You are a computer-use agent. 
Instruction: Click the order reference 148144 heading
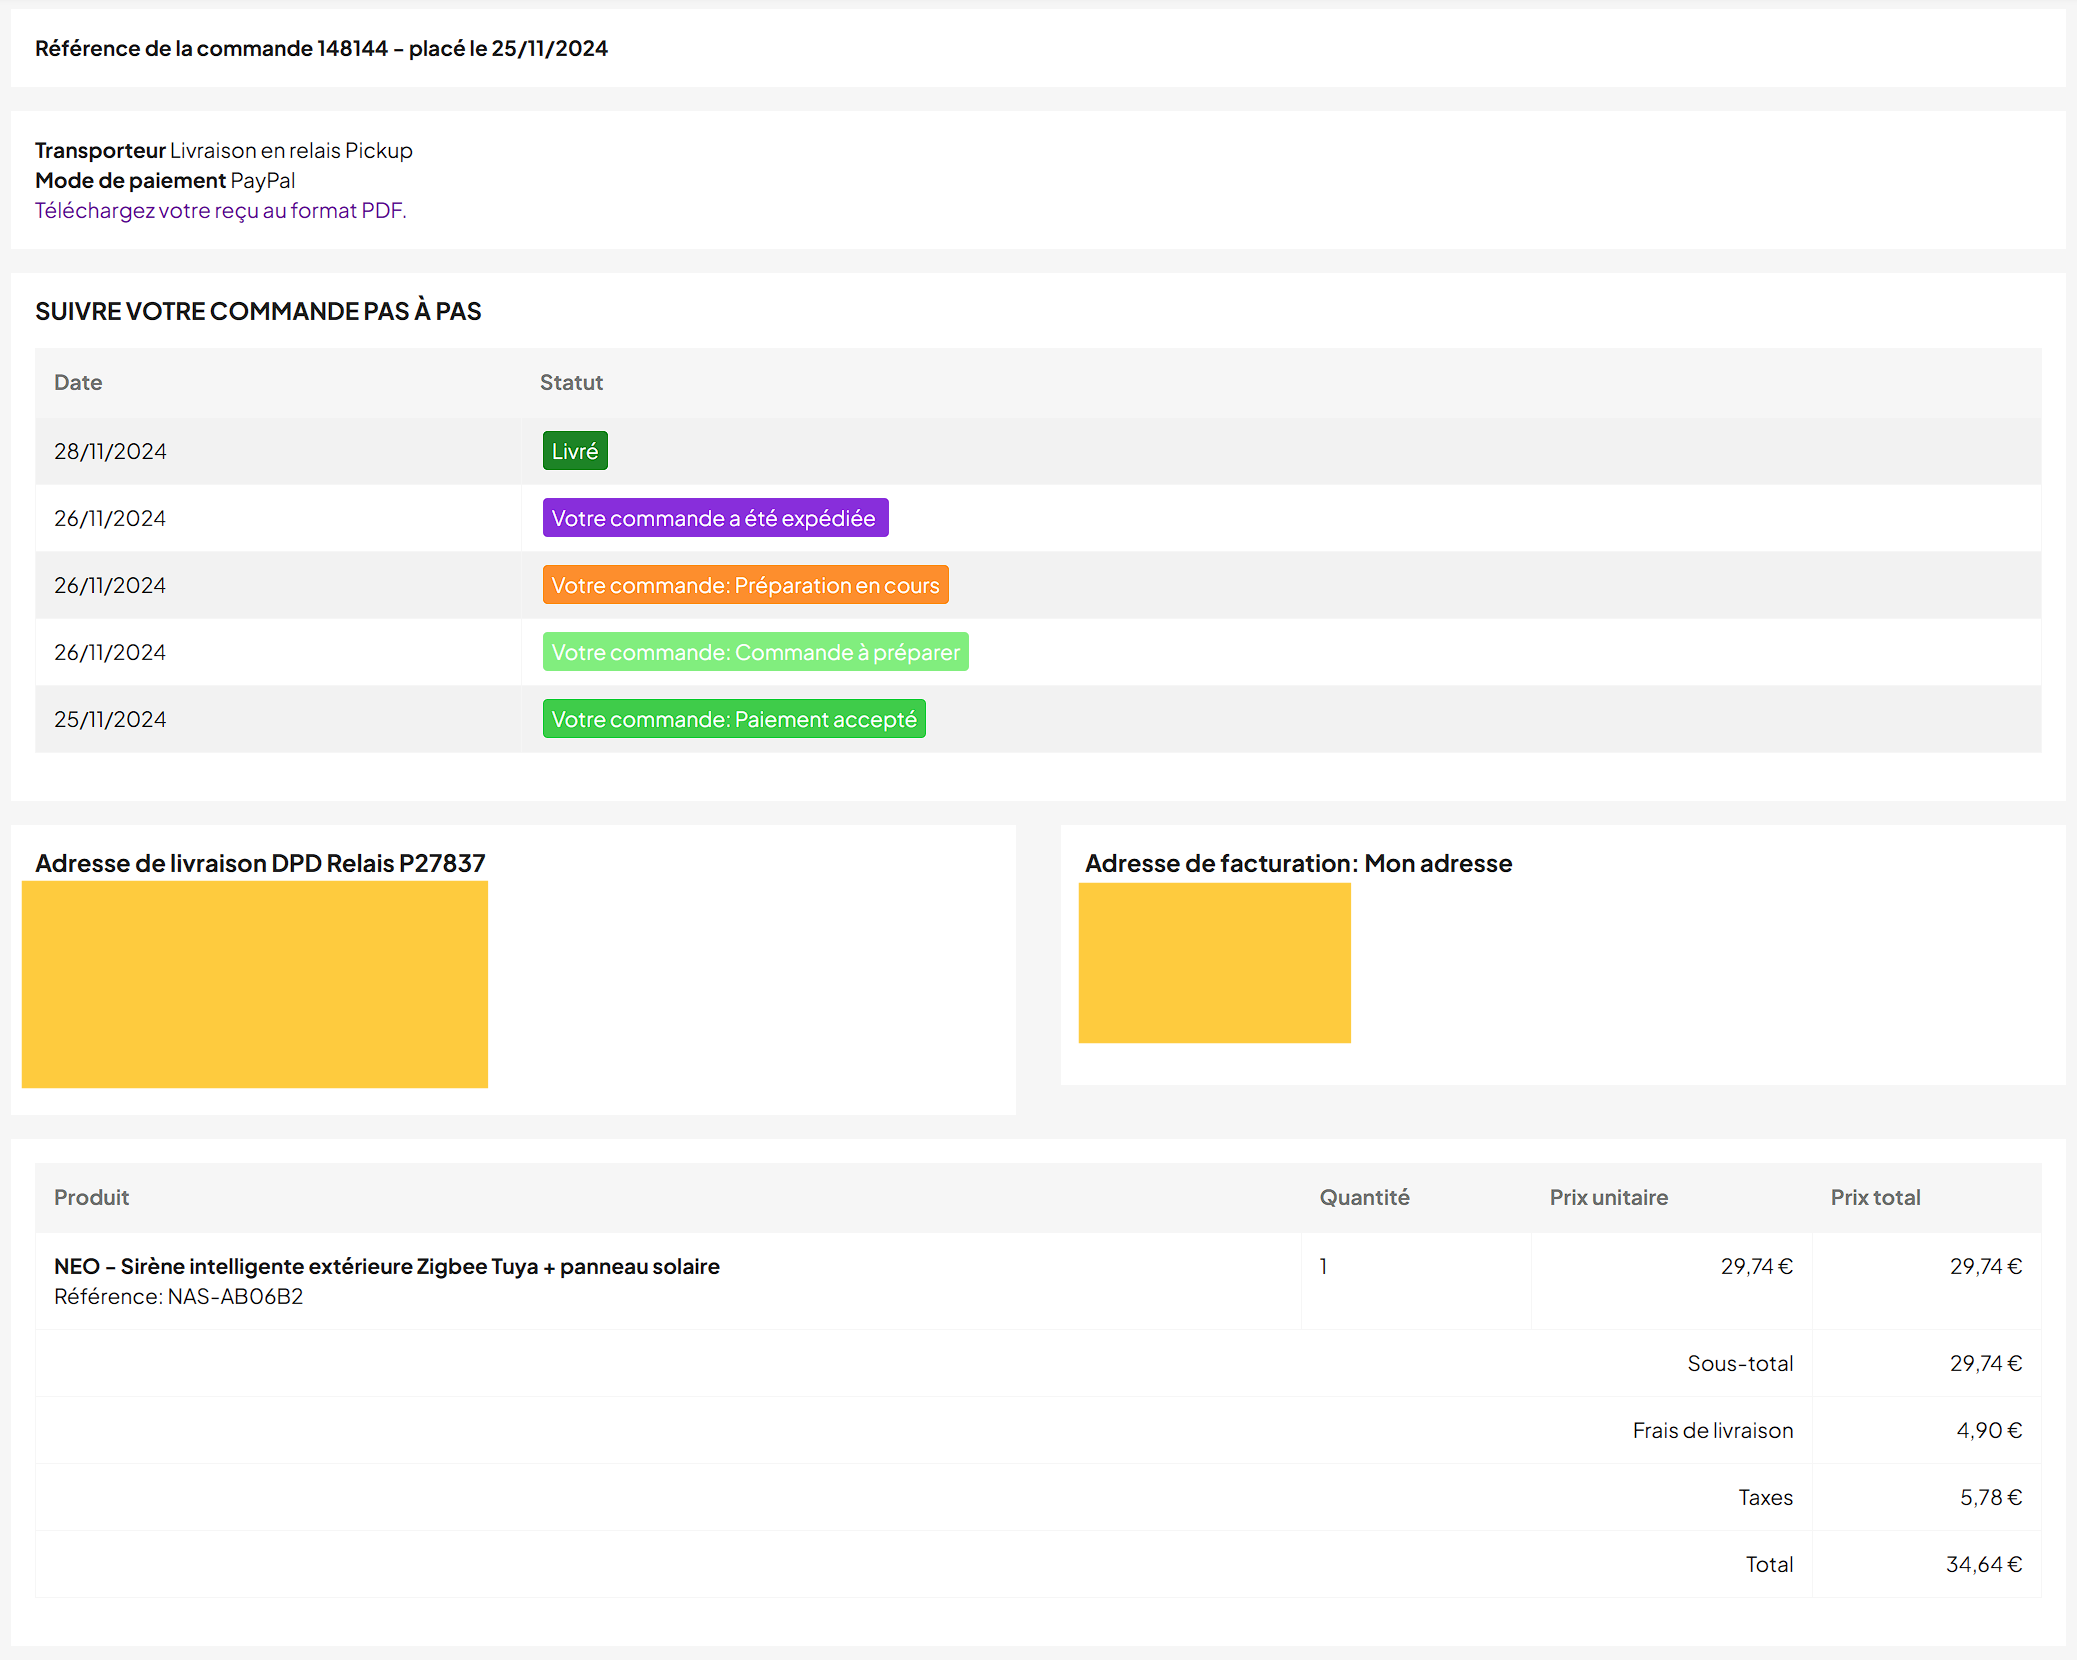tap(321, 48)
